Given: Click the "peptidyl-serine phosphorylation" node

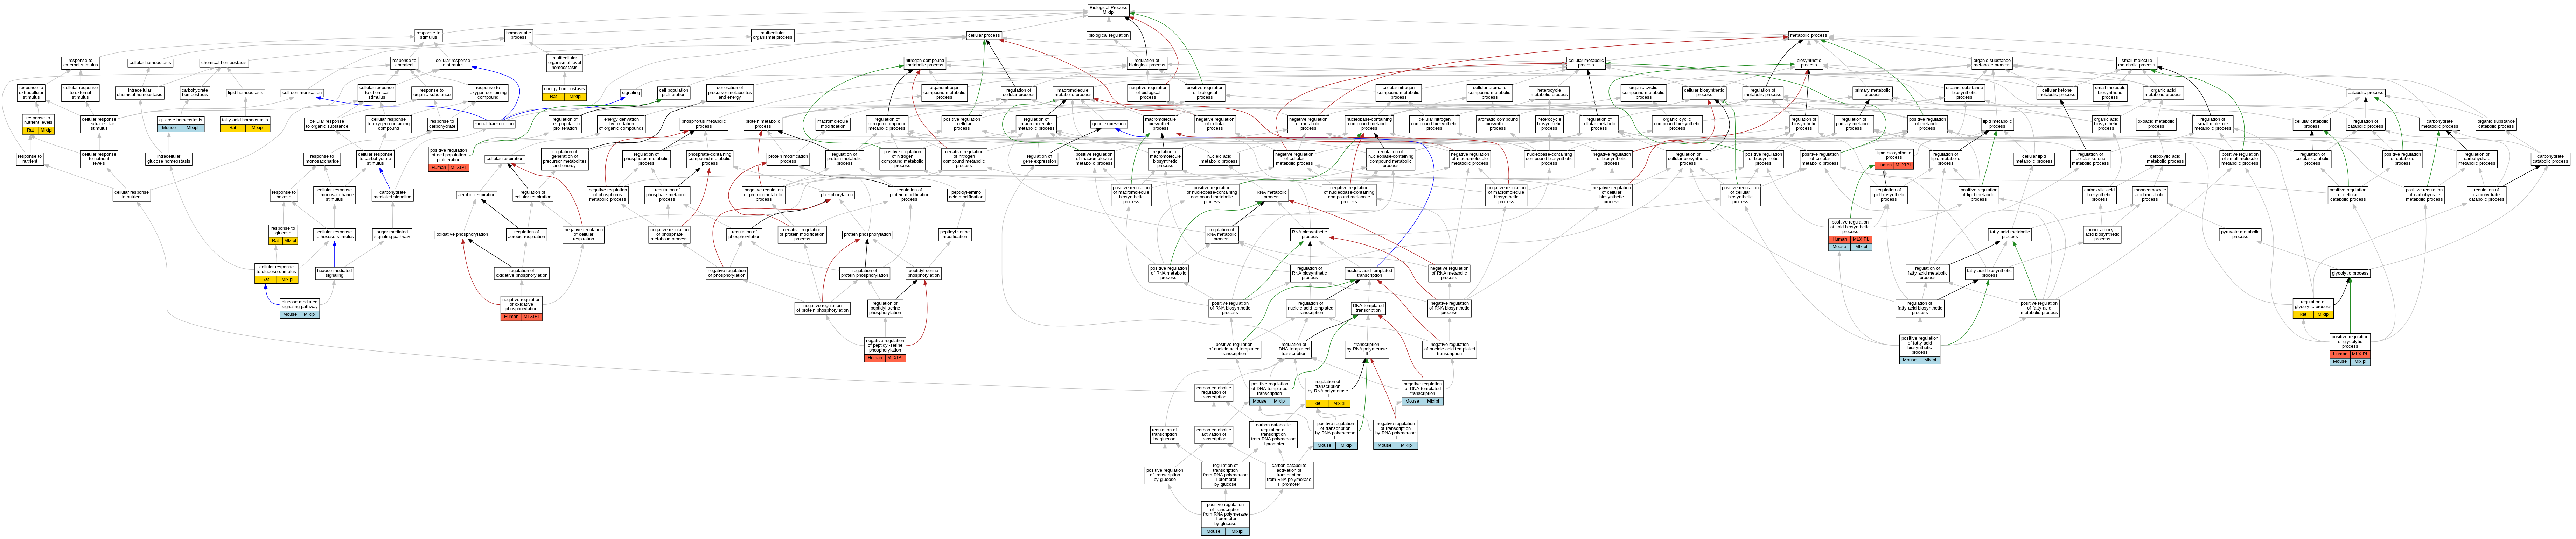Looking at the screenshot, I should click(x=923, y=273).
